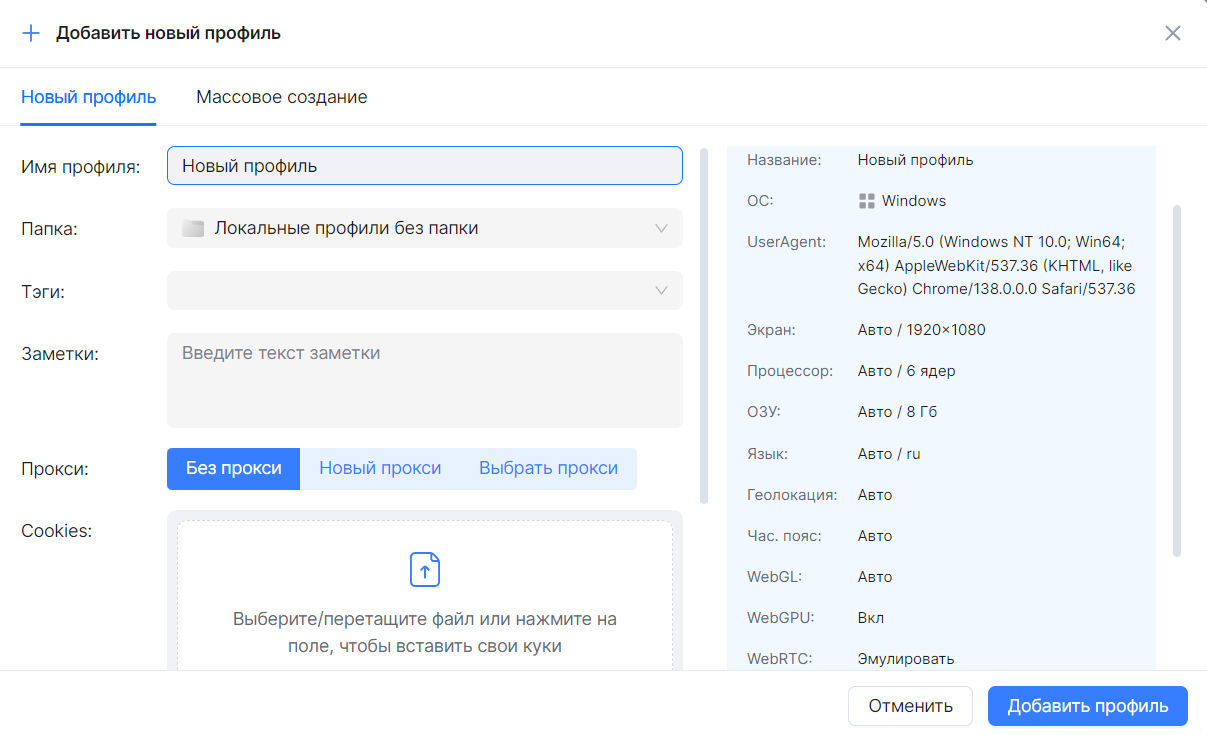Focus the Имя профиля text field
The image size is (1207, 735).
(x=424, y=166)
